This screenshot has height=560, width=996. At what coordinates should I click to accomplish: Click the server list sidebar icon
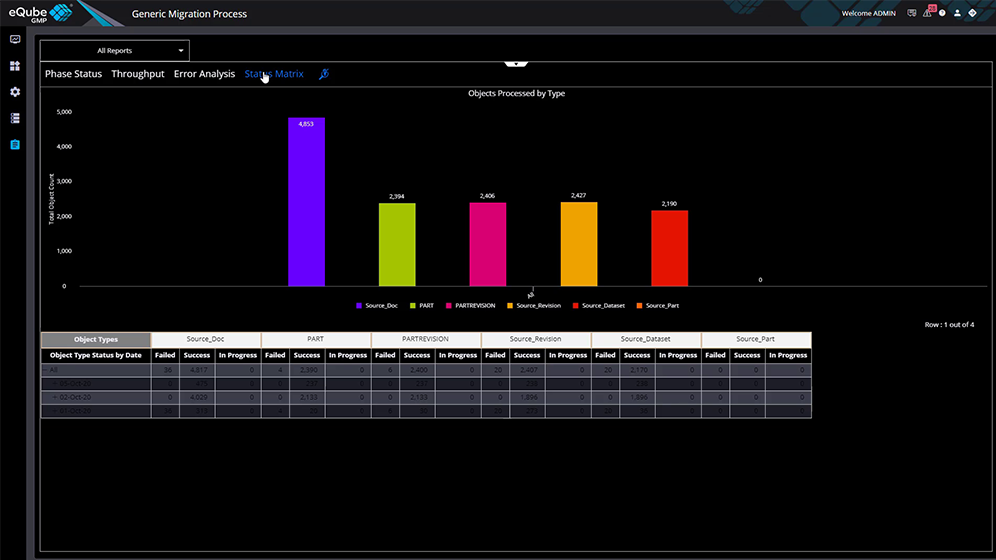15,118
